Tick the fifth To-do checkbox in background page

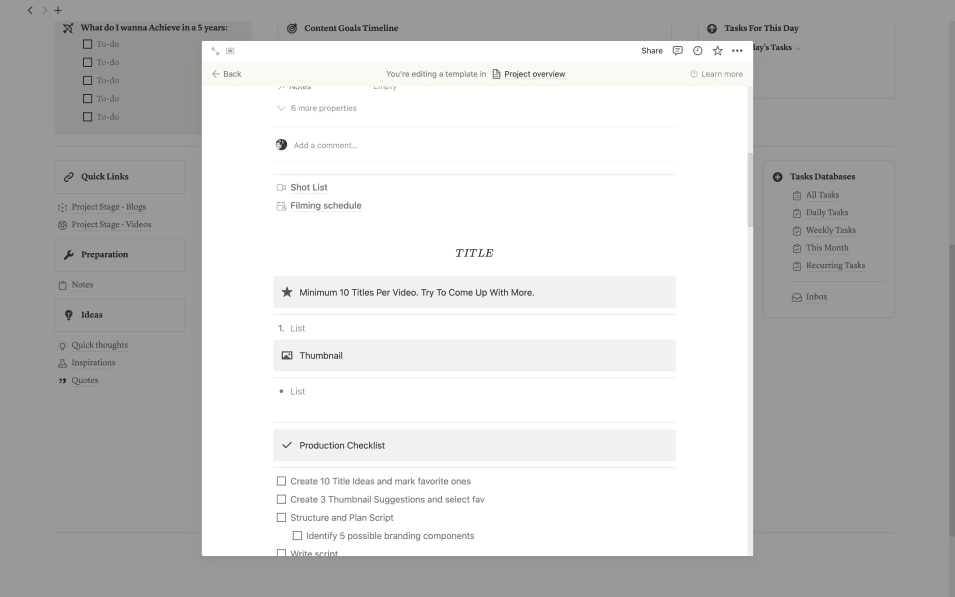point(87,117)
